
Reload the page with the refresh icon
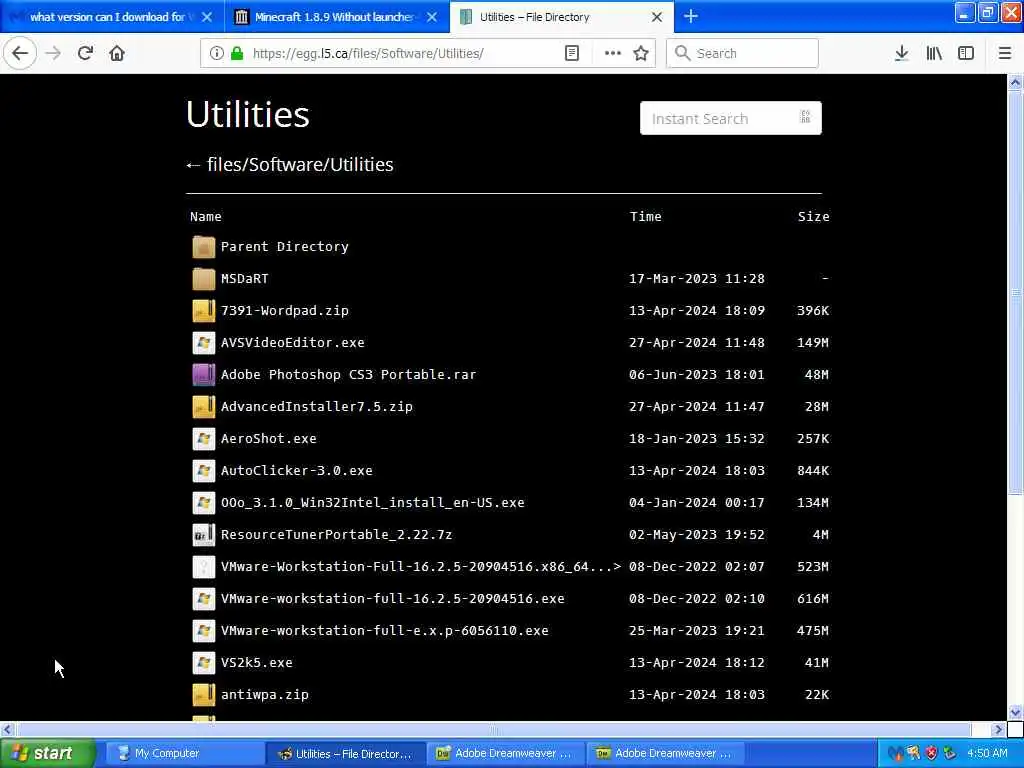click(85, 53)
